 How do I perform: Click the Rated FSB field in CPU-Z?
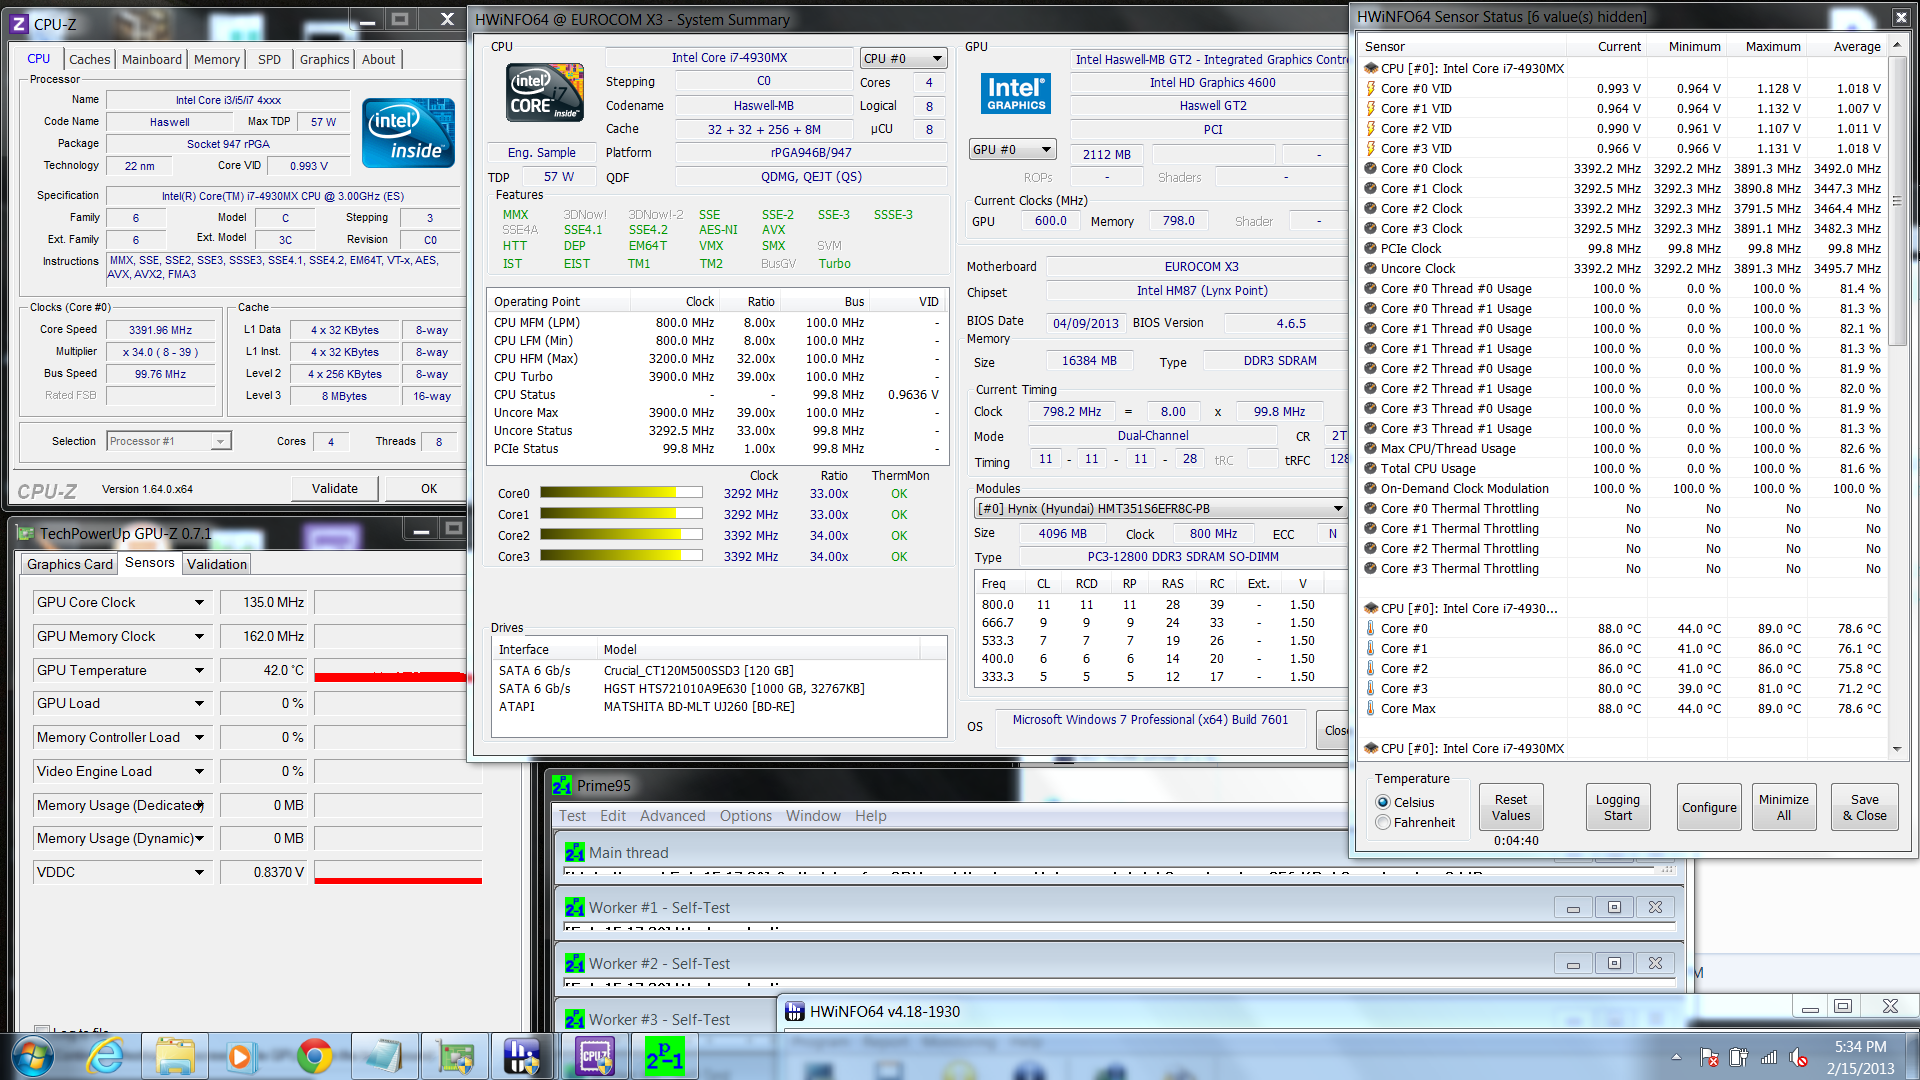tap(161, 395)
